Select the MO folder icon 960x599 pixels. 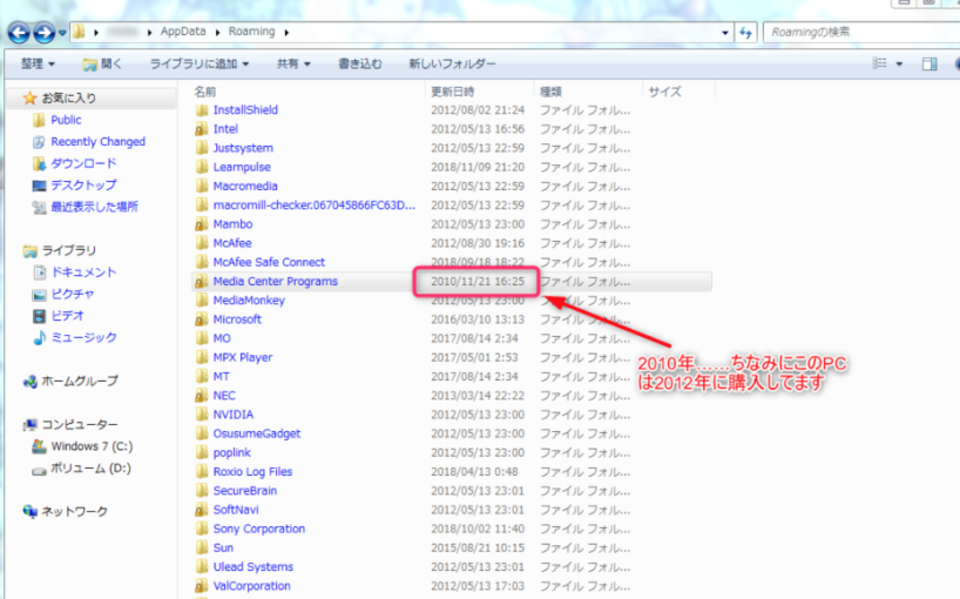pyautogui.click(x=201, y=339)
